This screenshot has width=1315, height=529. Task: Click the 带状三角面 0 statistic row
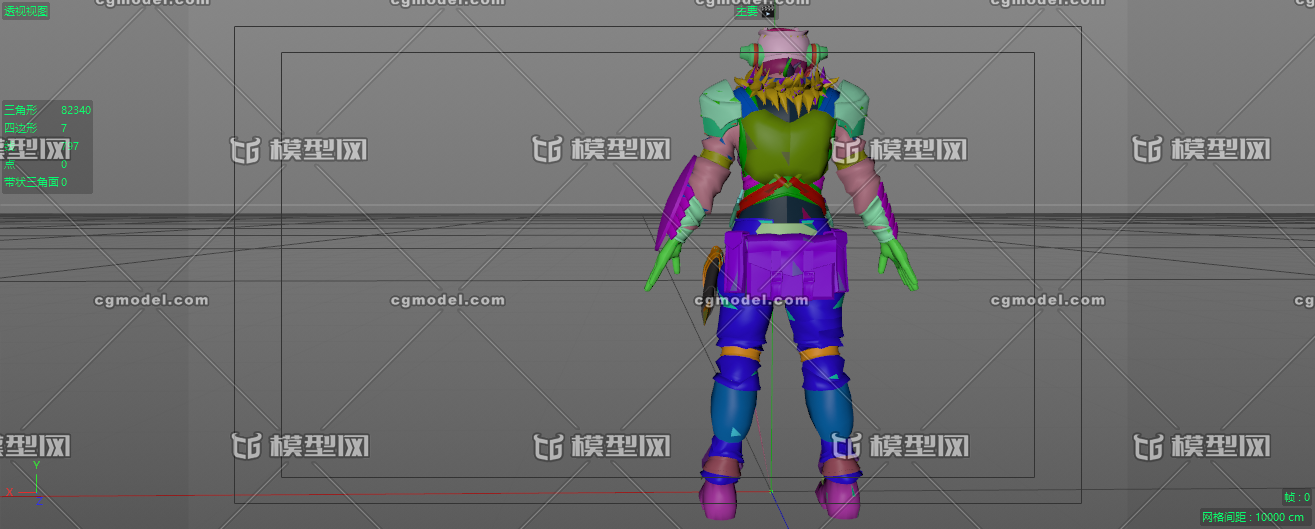(36, 182)
